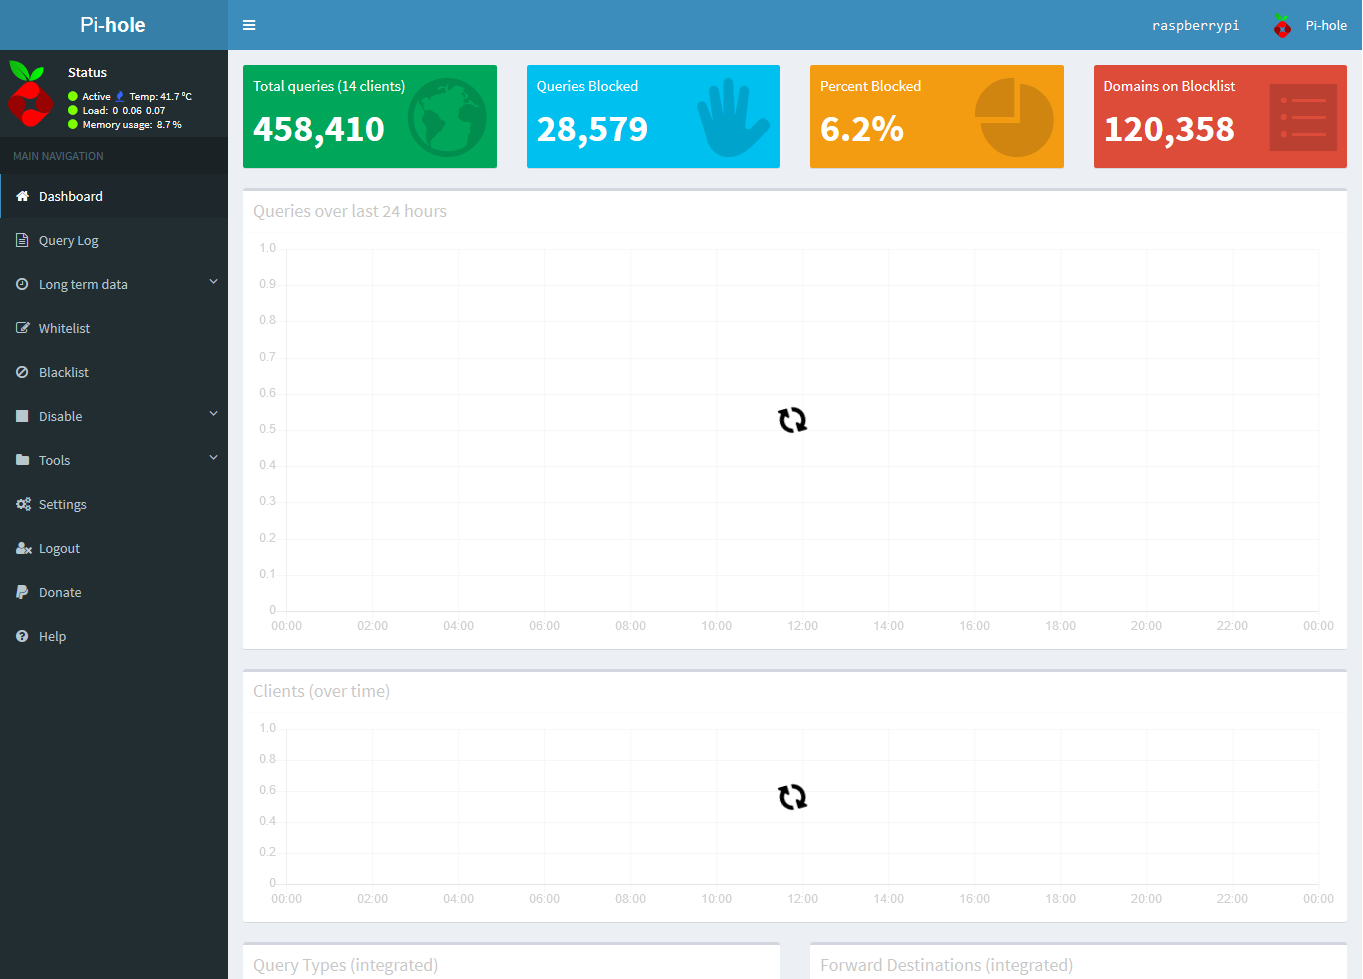The height and width of the screenshot is (979, 1363).
Task: Toggle the sidebar with the hamburger icon
Action: click(x=248, y=25)
